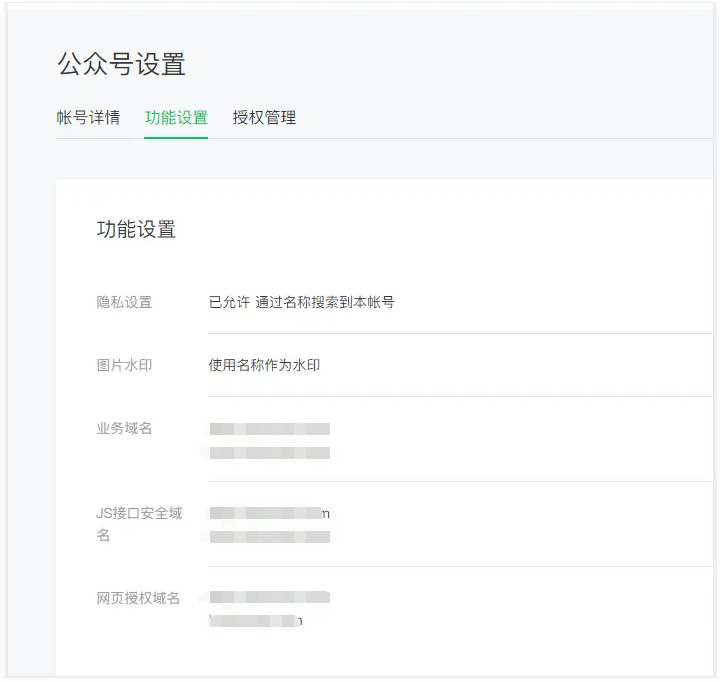This screenshot has width=720, height=682.
Task: Select the first blurred 业务域名 entry
Action: point(270,429)
